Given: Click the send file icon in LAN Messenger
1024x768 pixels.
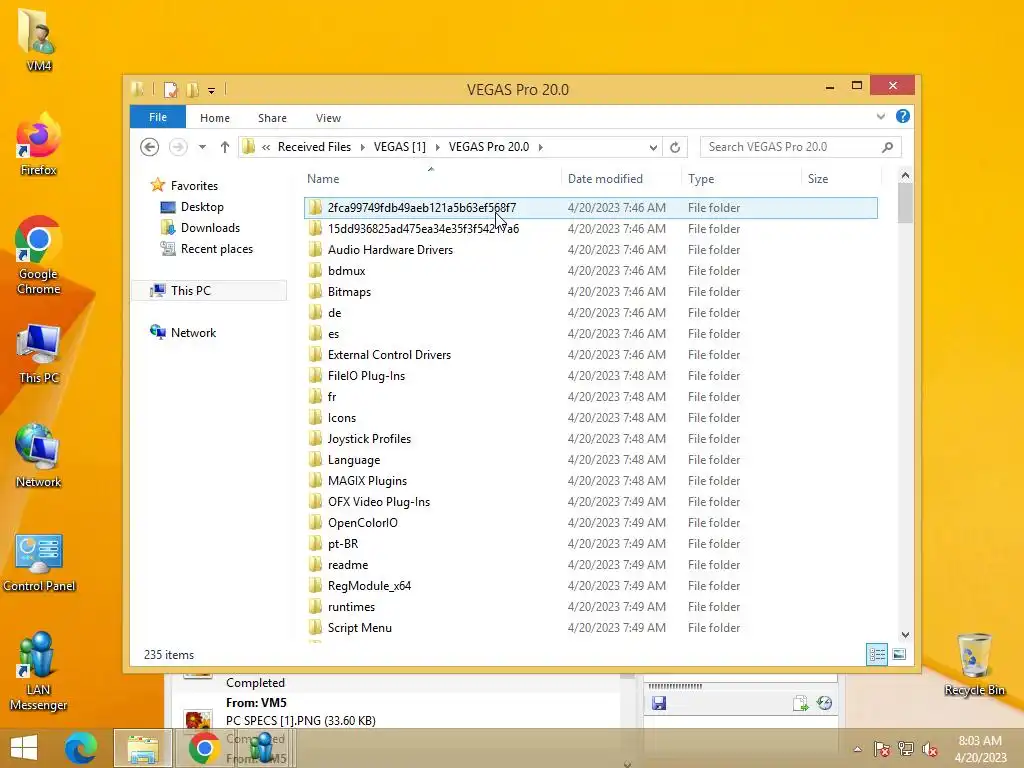Looking at the screenshot, I should [801, 703].
